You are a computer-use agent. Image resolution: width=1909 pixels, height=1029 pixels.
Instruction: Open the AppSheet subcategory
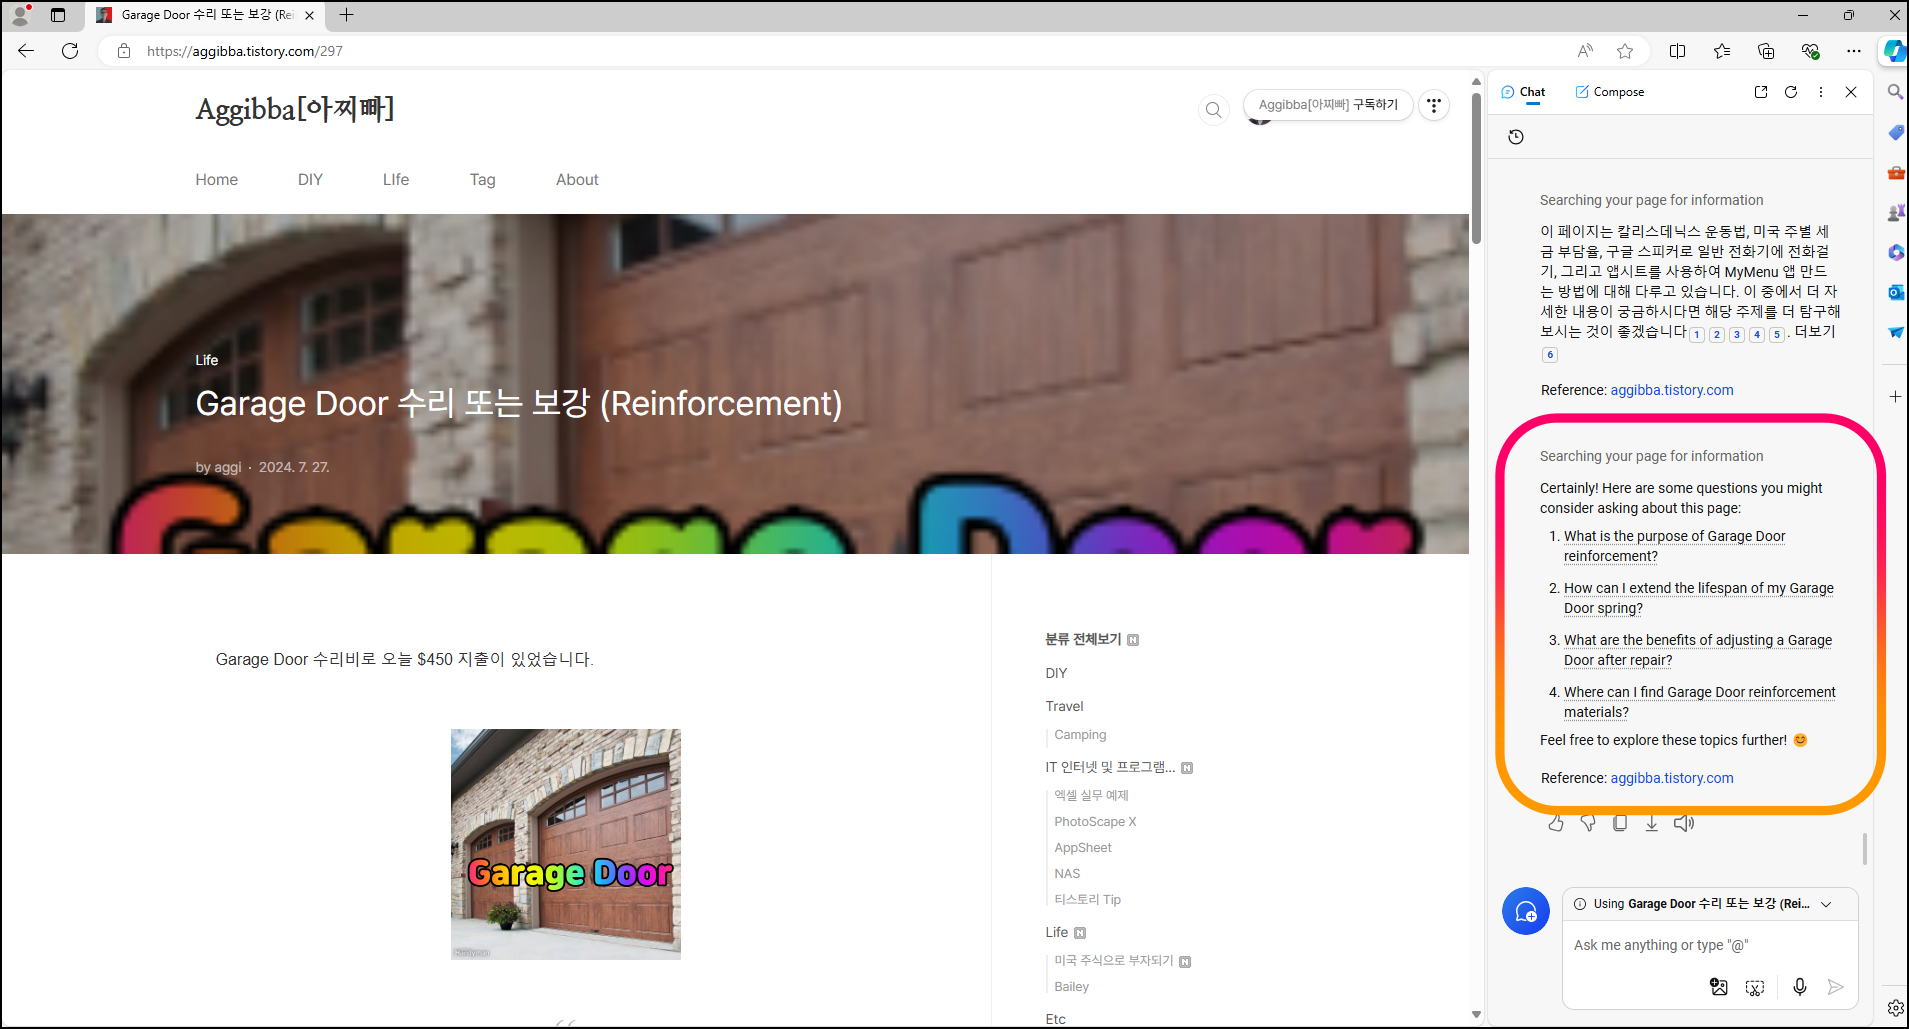[x=1083, y=848]
